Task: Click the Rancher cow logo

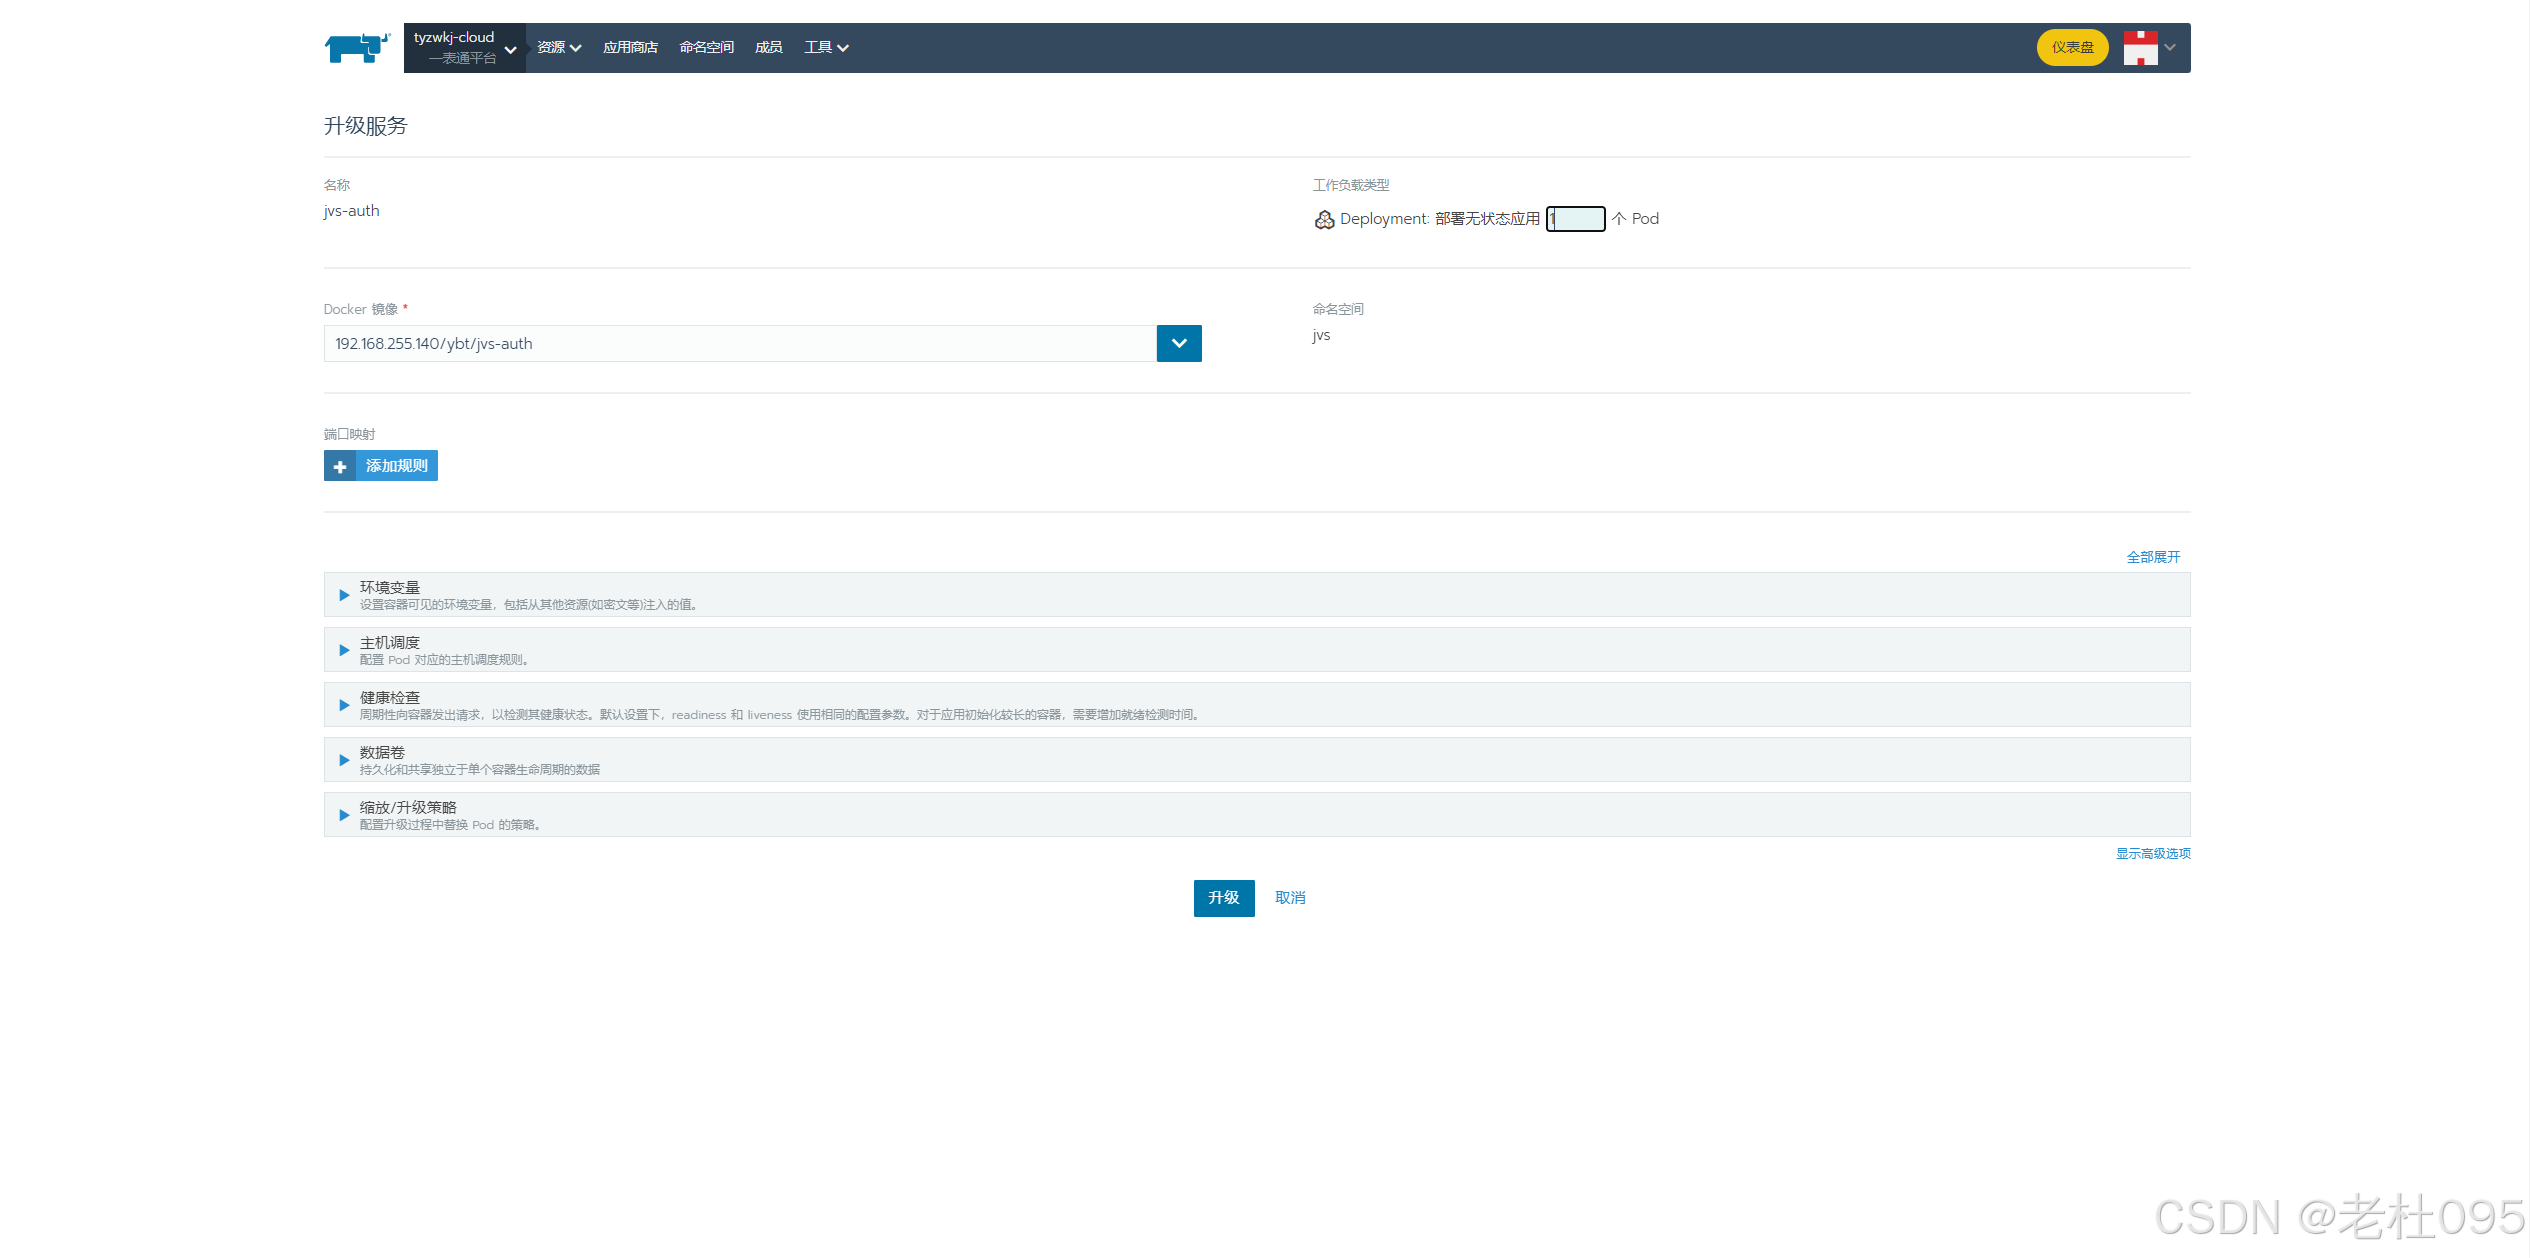Action: [x=356, y=47]
